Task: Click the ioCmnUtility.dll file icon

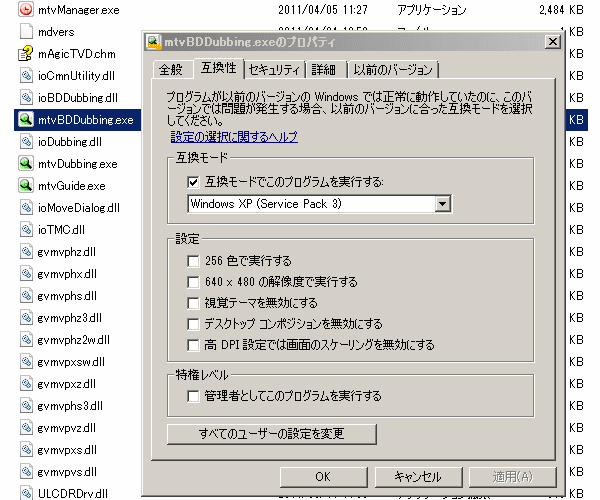Action: click(x=26, y=75)
